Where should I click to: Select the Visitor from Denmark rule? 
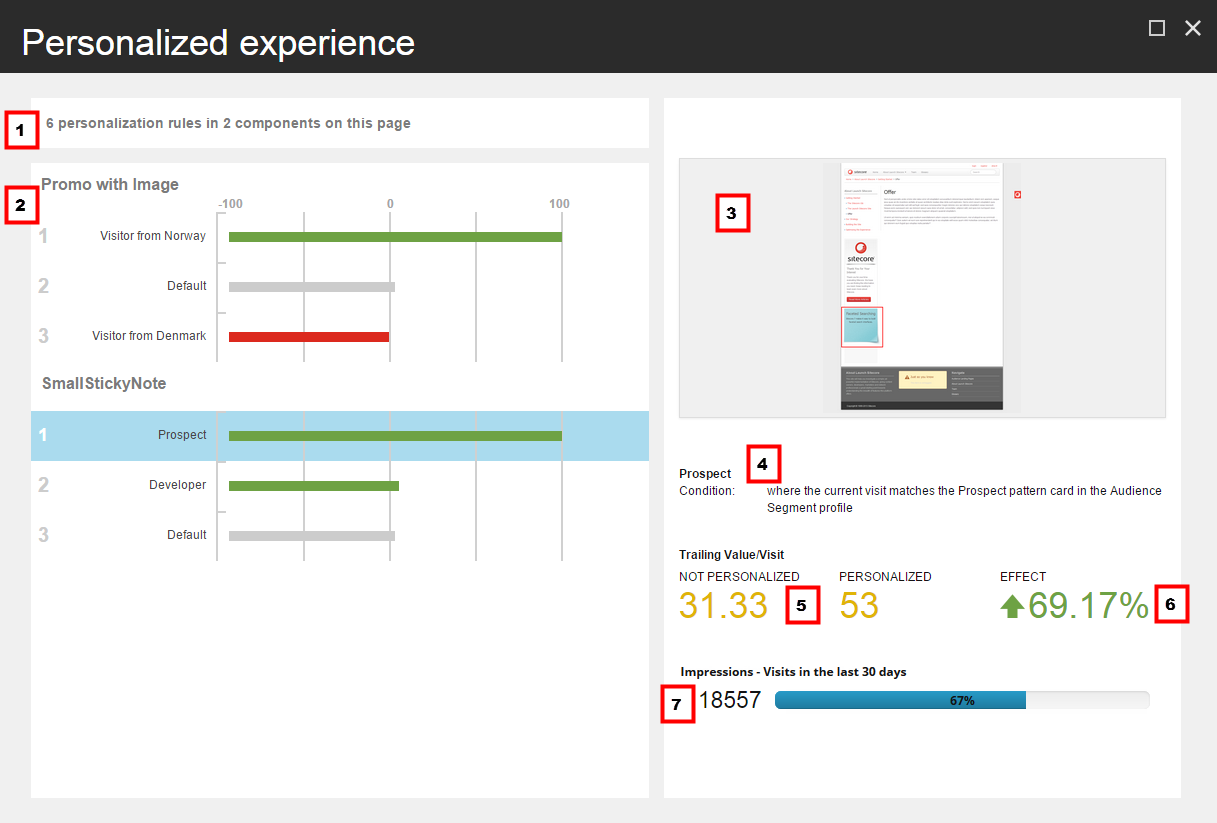tap(340, 336)
